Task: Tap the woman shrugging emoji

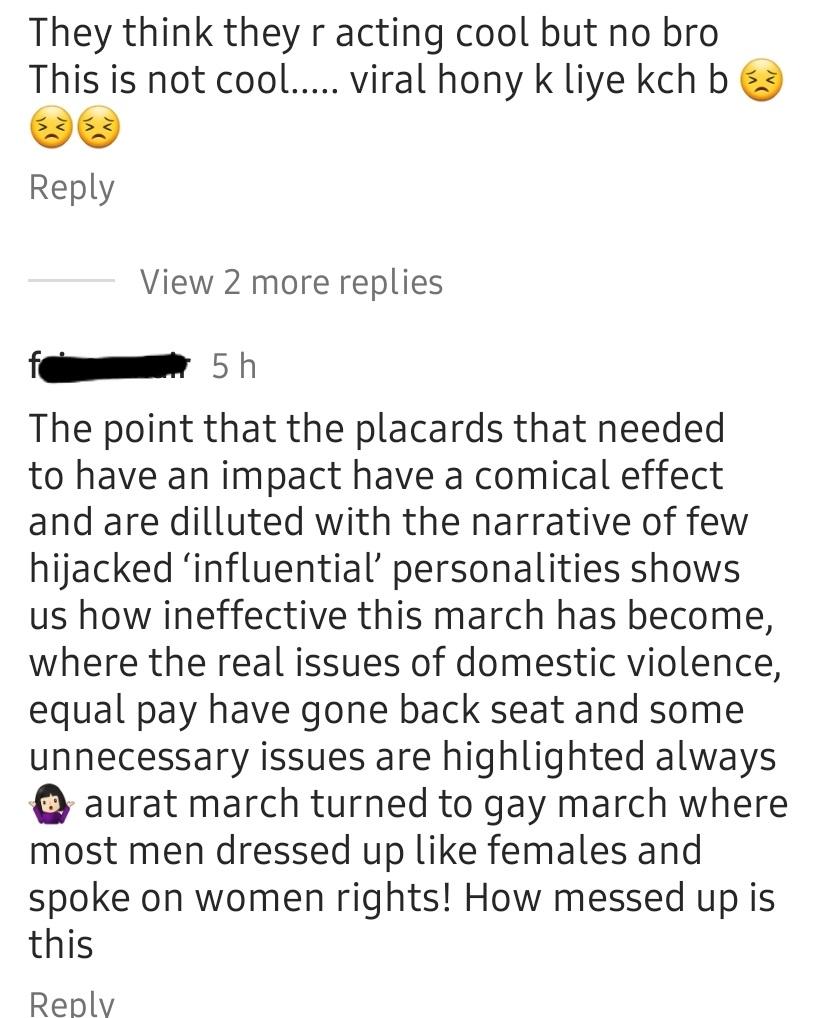Action: [x=52, y=804]
